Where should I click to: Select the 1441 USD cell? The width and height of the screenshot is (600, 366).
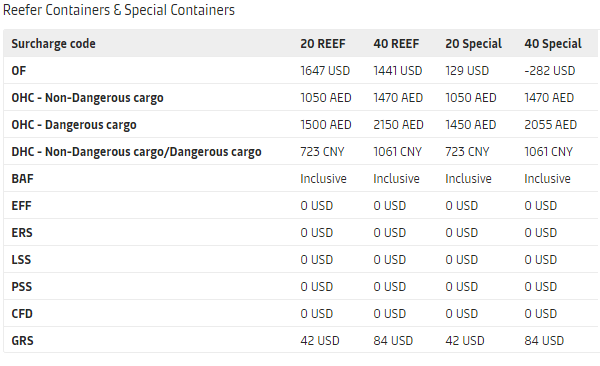pos(398,71)
